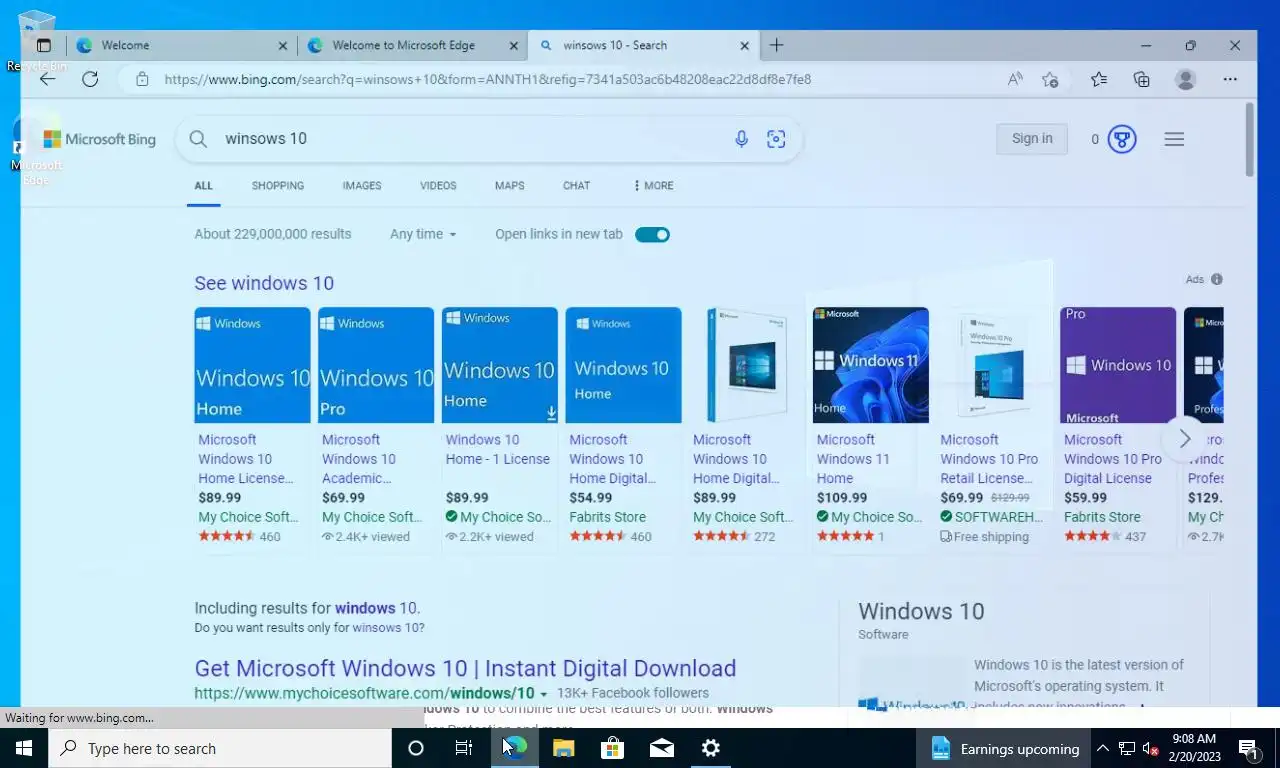Open Edge Settings and more ellipsis
This screenshot has width=1280, height=768.
pos(1230,79)
